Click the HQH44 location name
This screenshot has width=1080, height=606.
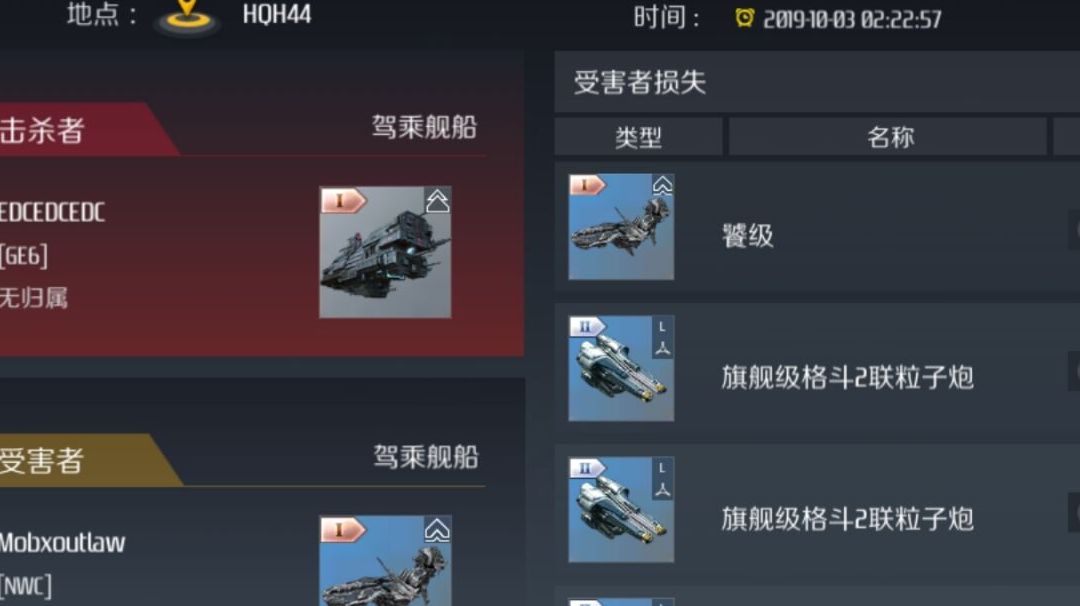pyautogui.click(x=277, y=14)
